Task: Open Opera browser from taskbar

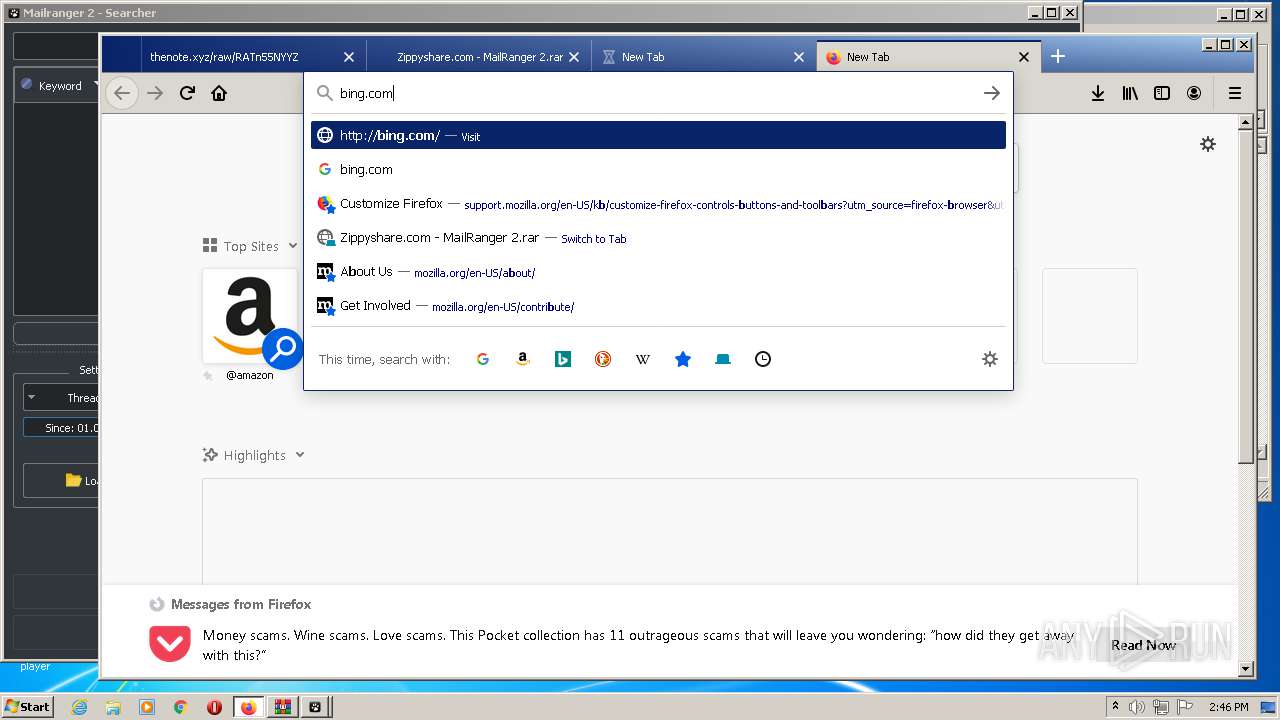Action: [x=214, y=707]
